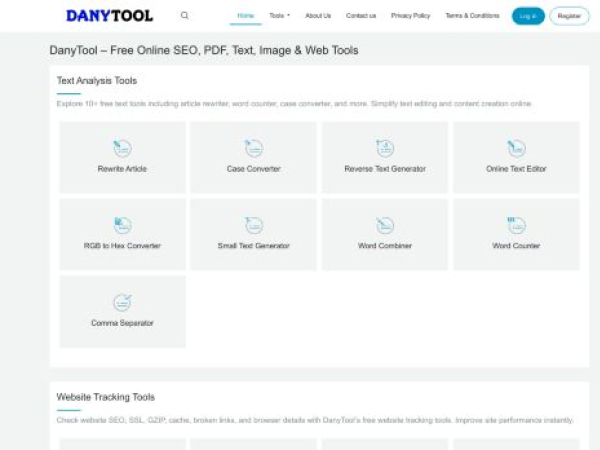
Task: Click the 'Check website SEO, SSL' description
Action: point(315,420)
